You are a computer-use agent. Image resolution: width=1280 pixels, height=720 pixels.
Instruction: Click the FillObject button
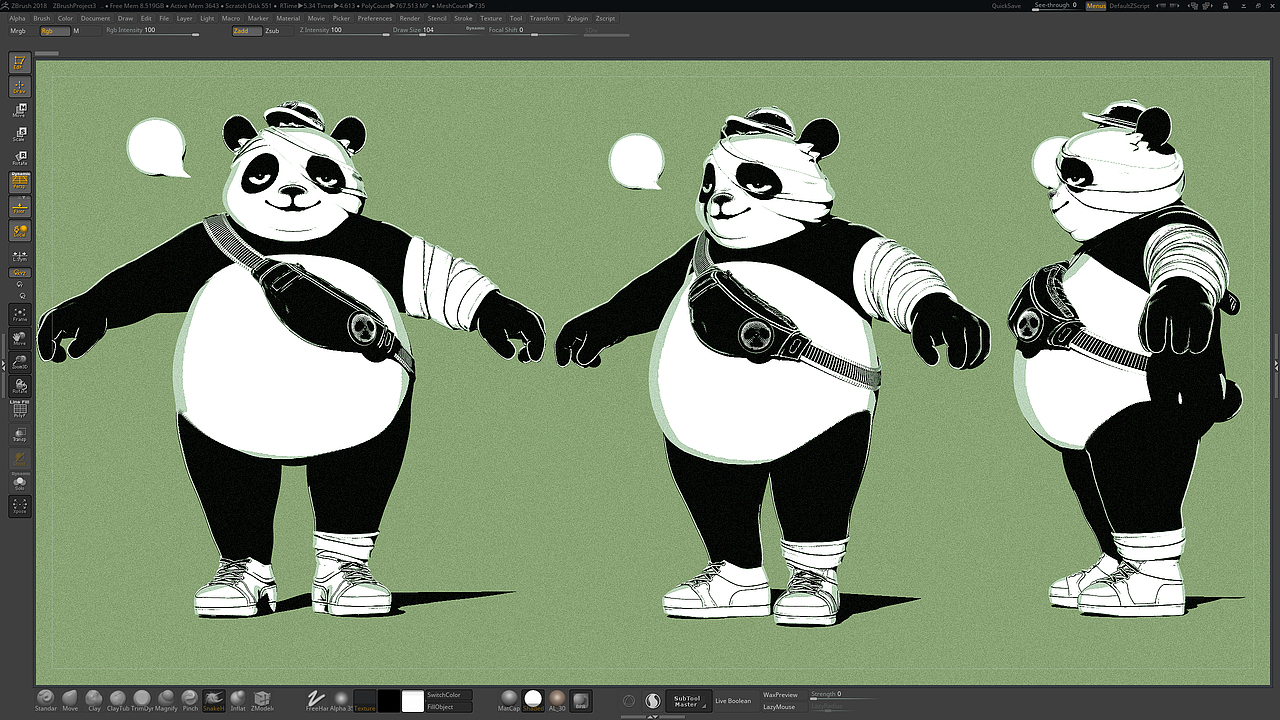449,707
